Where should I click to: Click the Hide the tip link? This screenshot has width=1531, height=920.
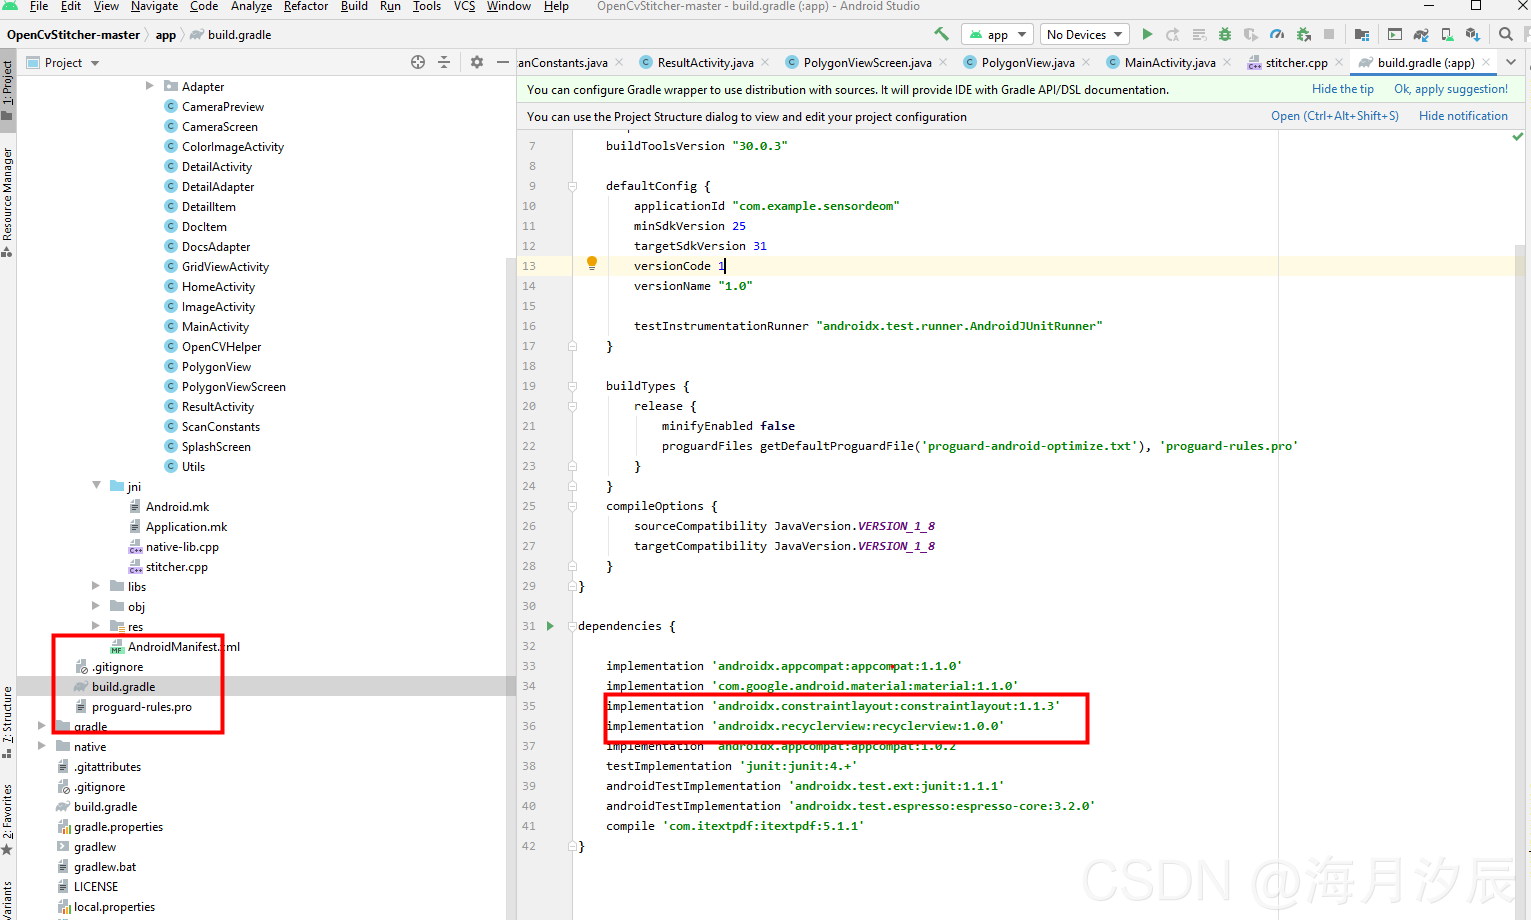[x=1342, y=89]
